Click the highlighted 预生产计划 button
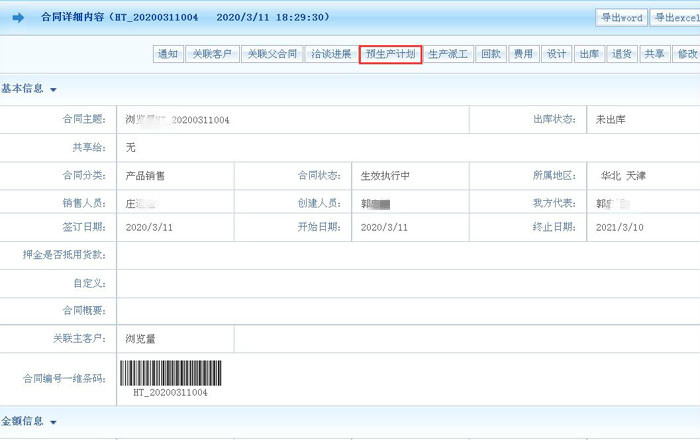 (390, 54)
